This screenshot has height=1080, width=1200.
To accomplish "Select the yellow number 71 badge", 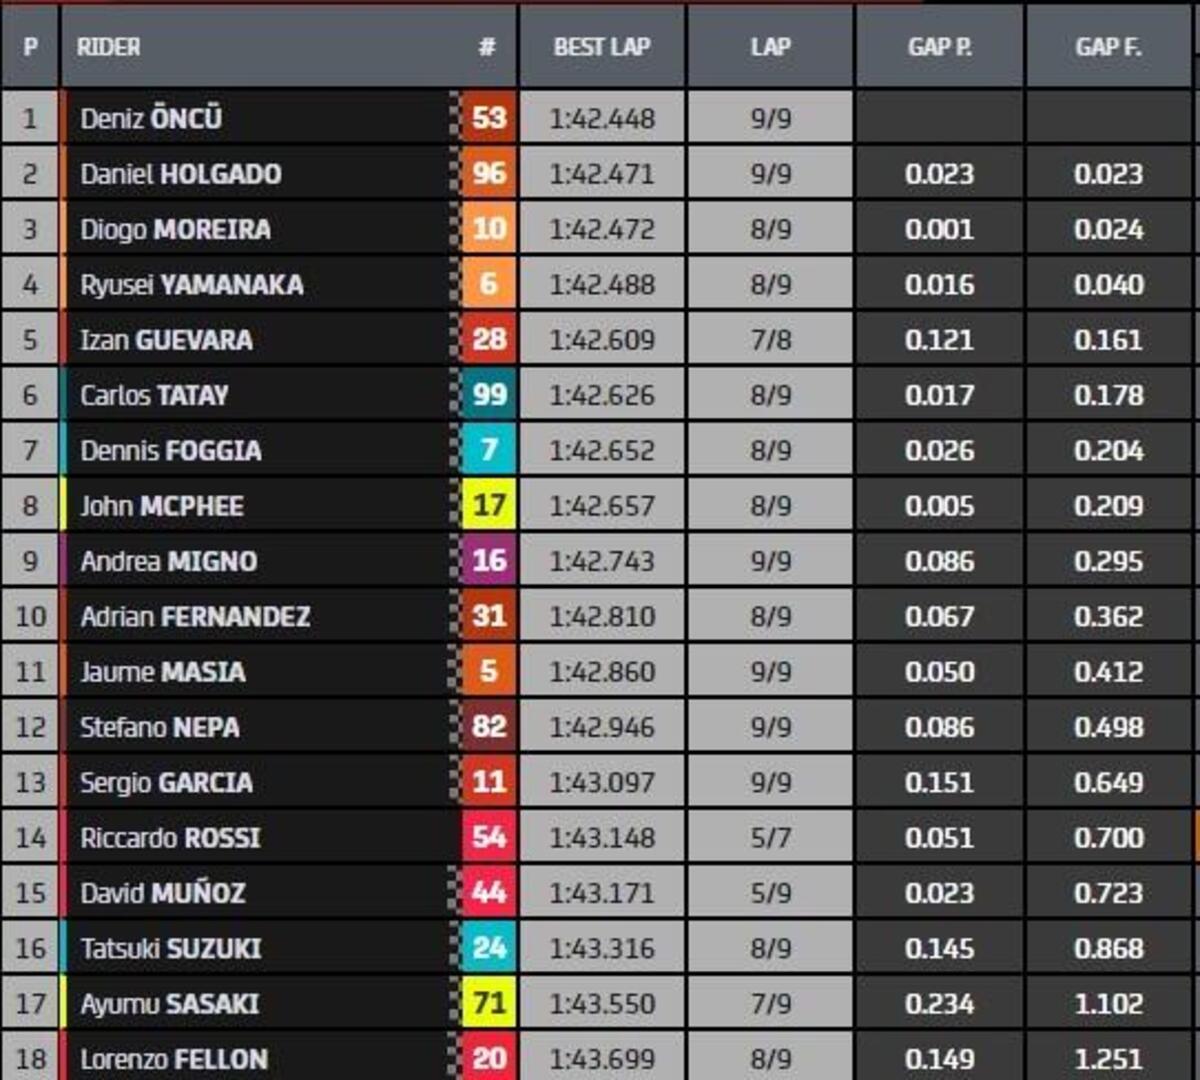I will 488,1003.
